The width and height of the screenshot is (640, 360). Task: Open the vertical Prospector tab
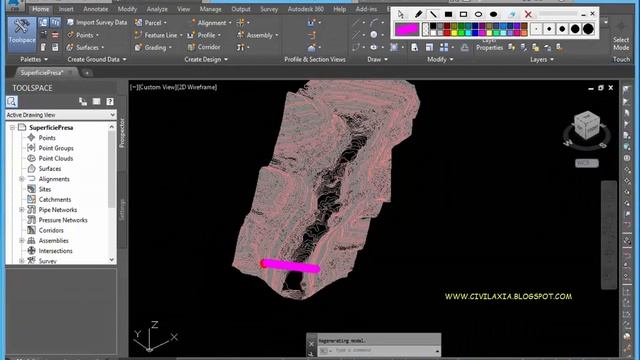coord(122,133)
